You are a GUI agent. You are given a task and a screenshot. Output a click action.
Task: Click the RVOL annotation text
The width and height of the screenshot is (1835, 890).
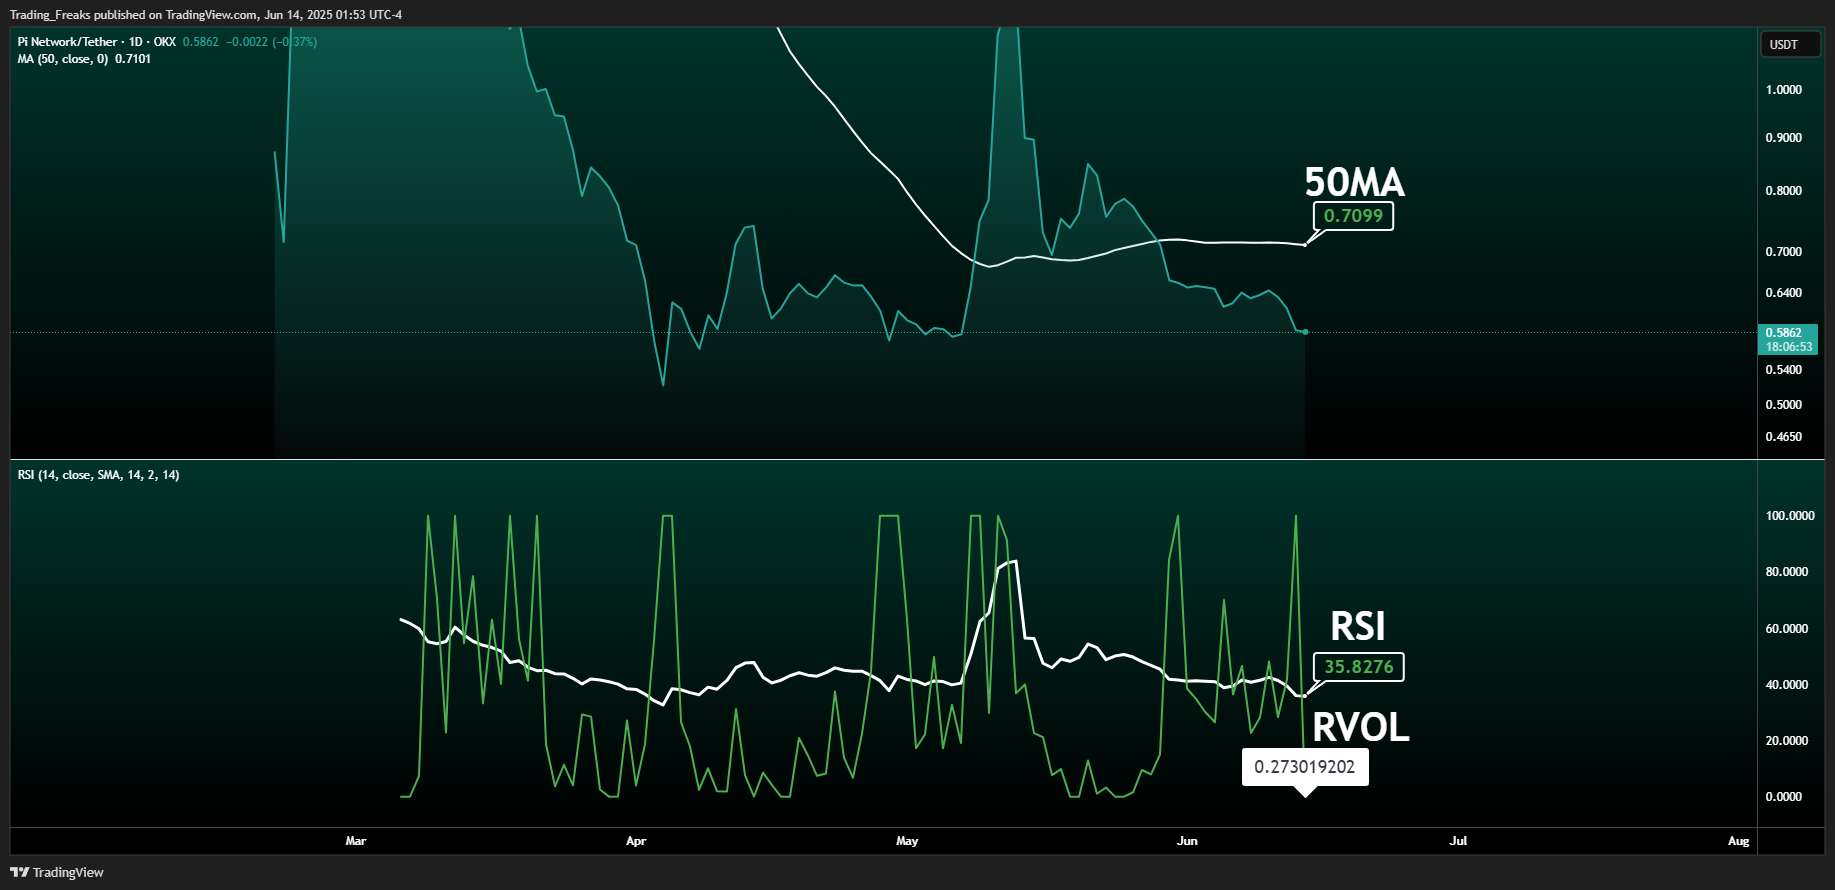(x=1360, y=727)
